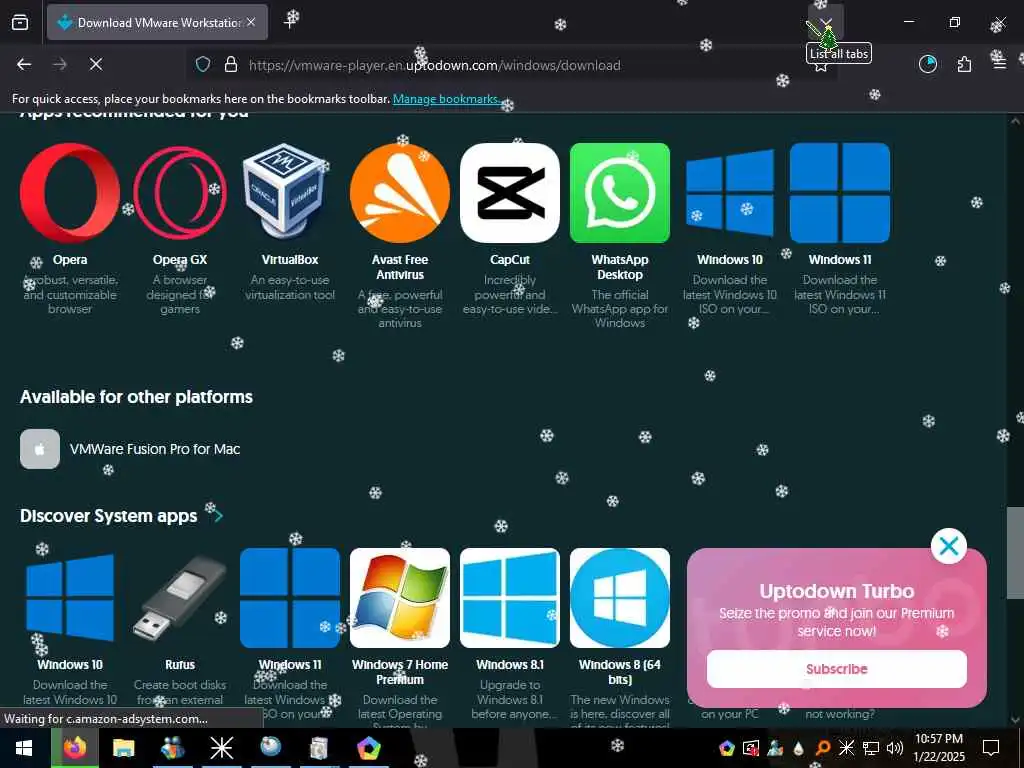This screenshot has width=1024, height=768.
Task: Open the Windows notification center
Action: coord(991,748)
